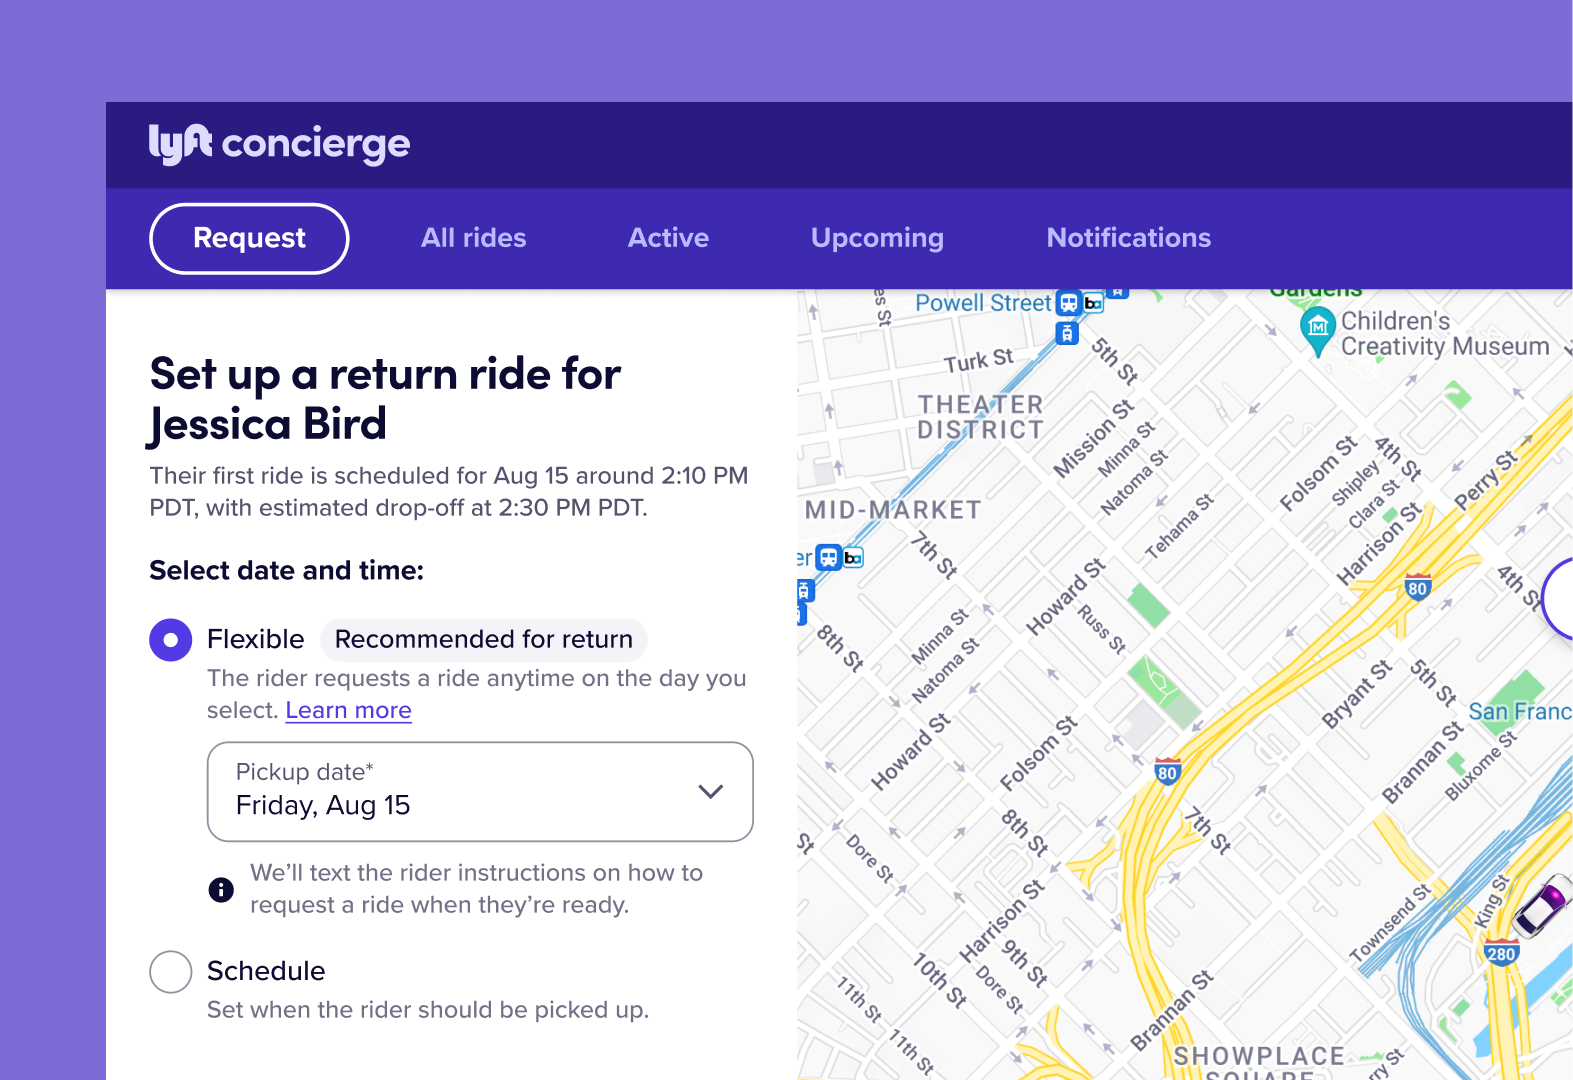Click the I-280 highway shield on map
1573x1080 pixels.
click(1501, 953)
